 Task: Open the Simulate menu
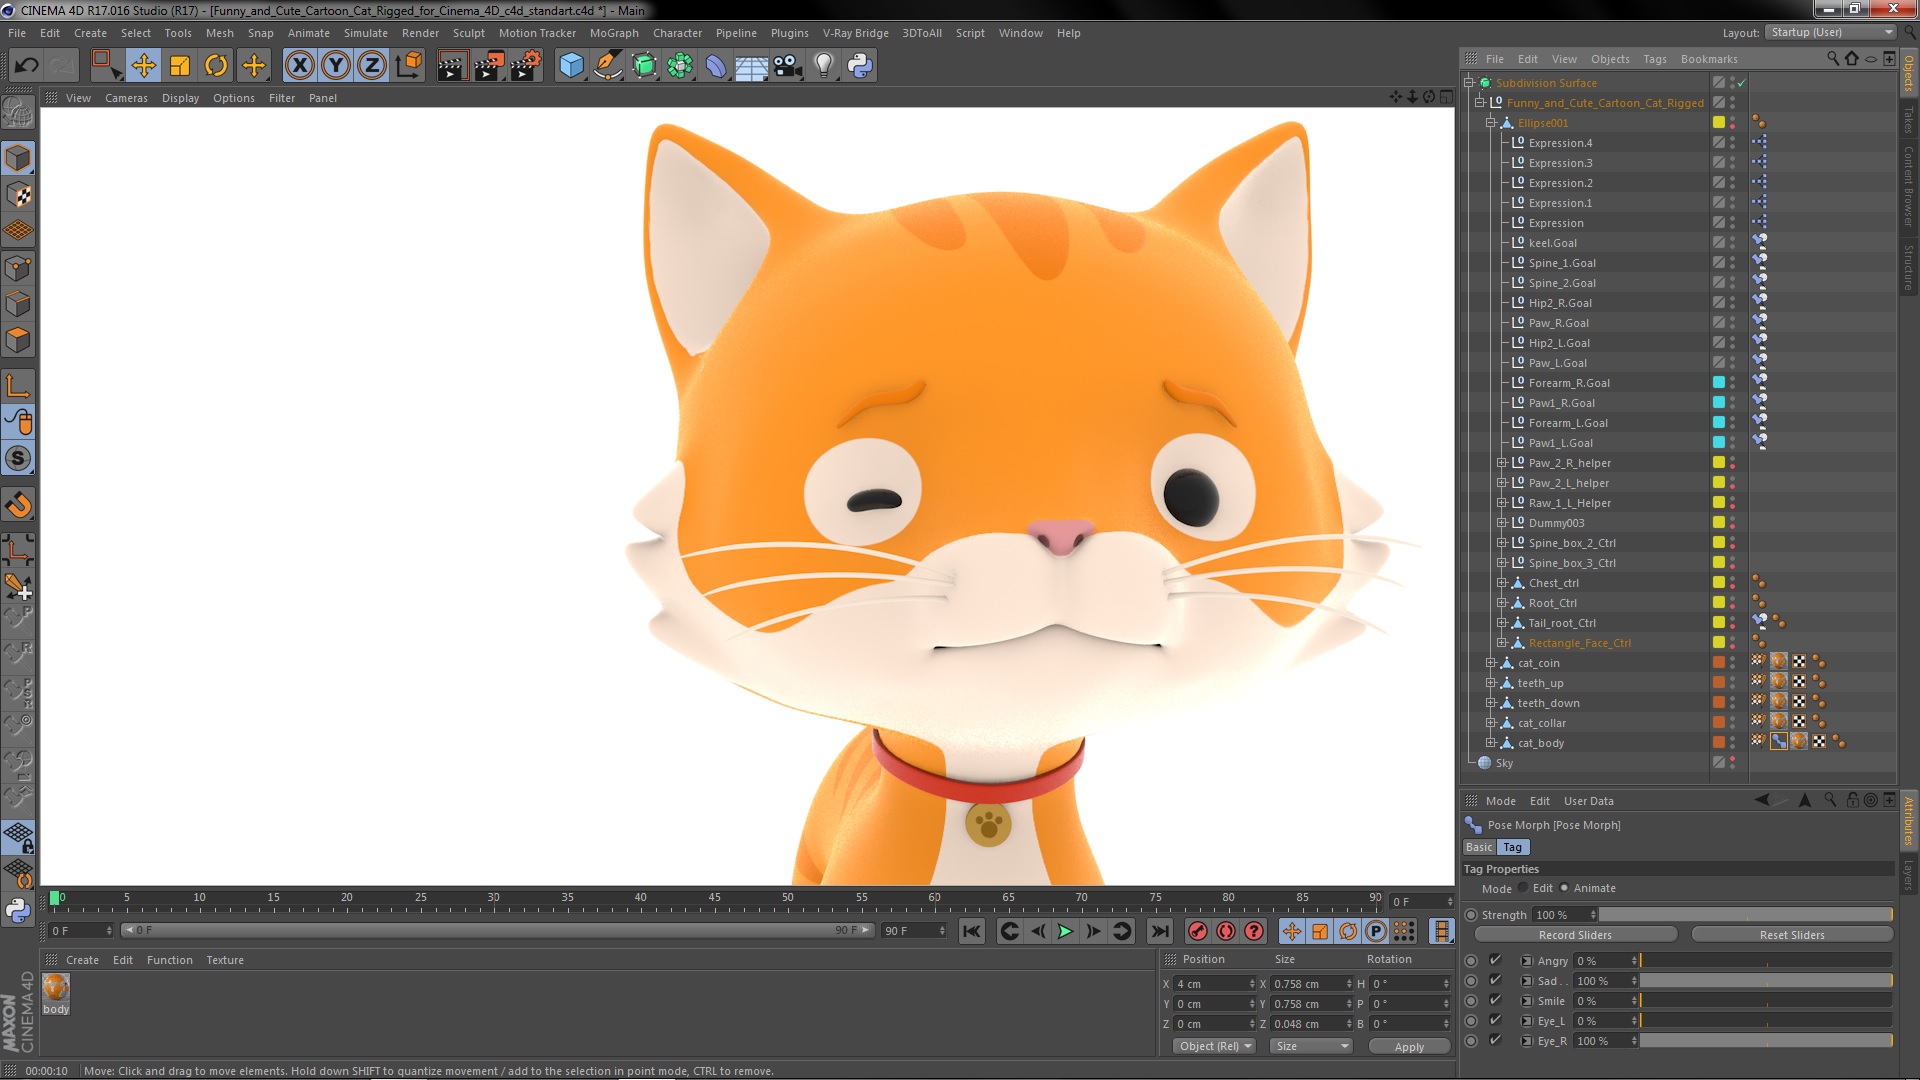point(365,33)
